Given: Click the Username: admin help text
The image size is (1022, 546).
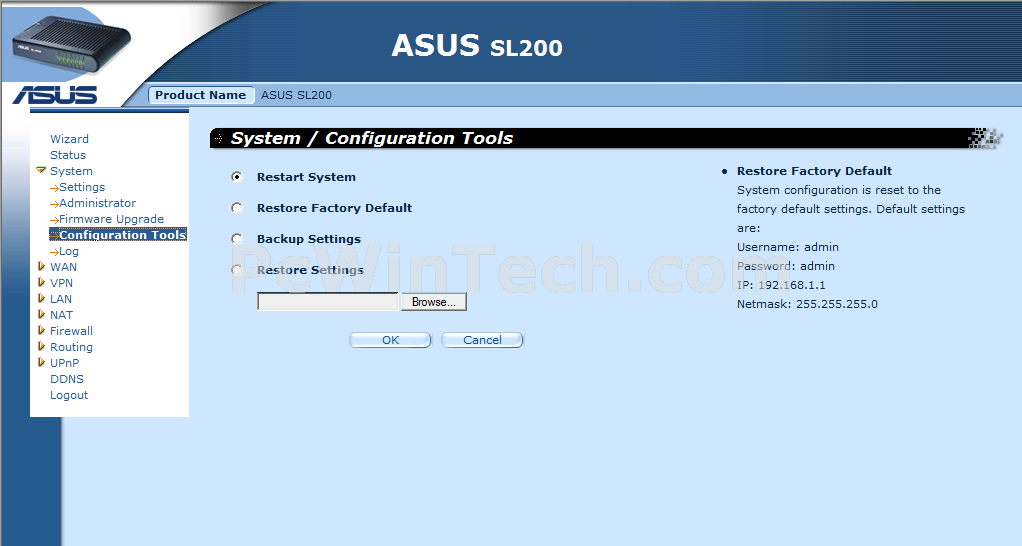Looking at the screenshot, I should pos(787,247).
